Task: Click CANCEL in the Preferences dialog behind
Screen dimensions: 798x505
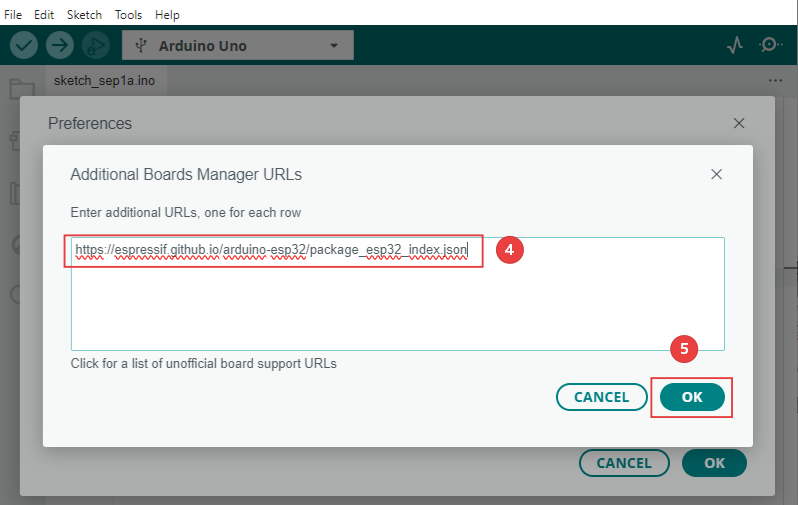Action: coord(624,463)
